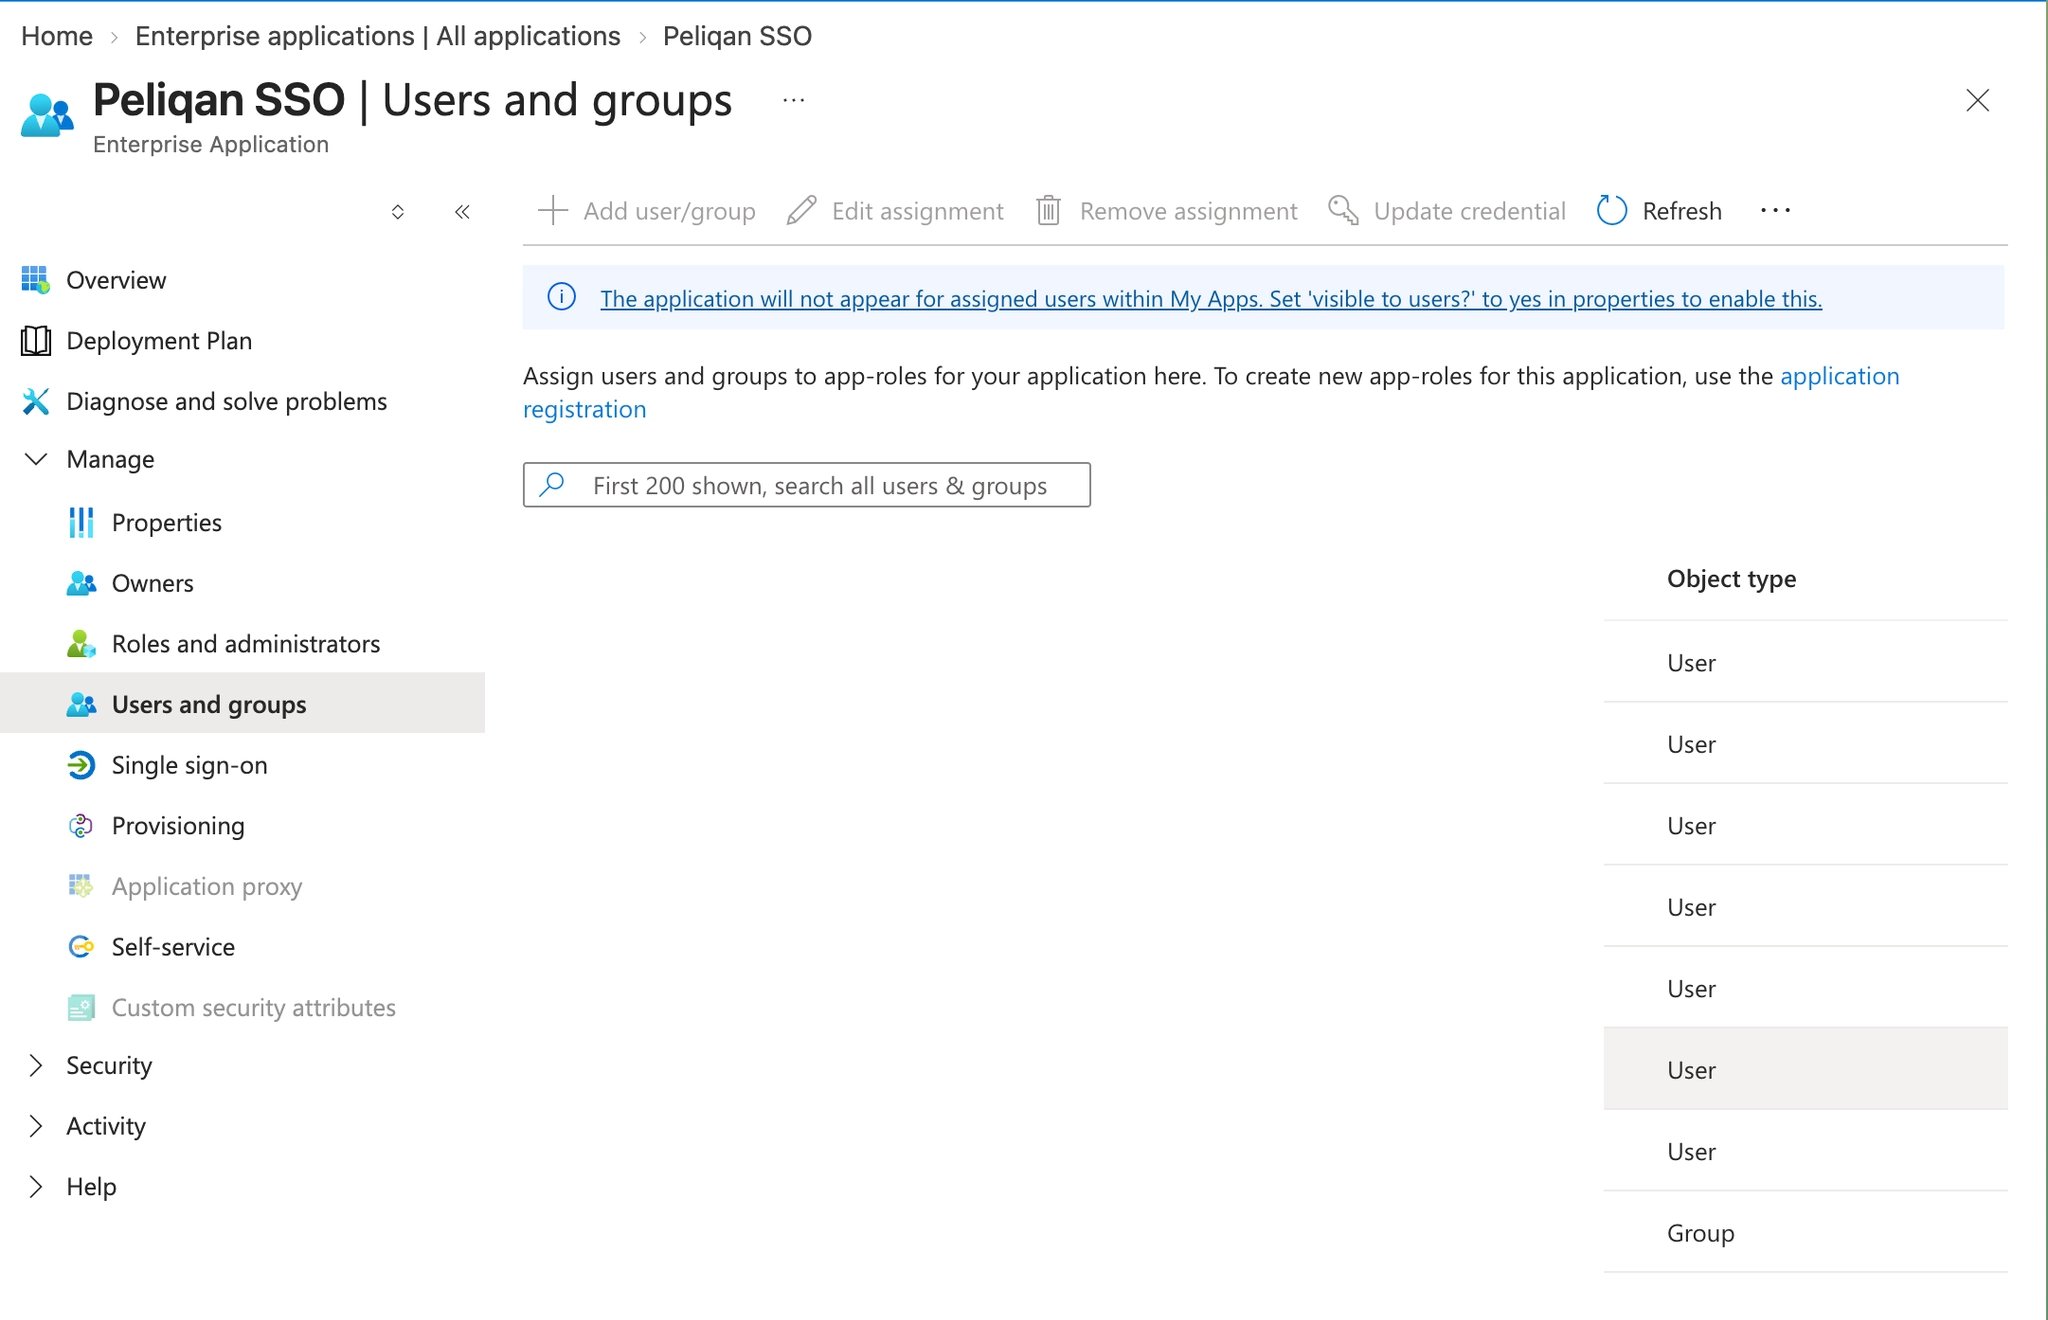This screenshot has height=1320, width=2048.
Task: Open Users and groups menu item
Action: [242, 703]
